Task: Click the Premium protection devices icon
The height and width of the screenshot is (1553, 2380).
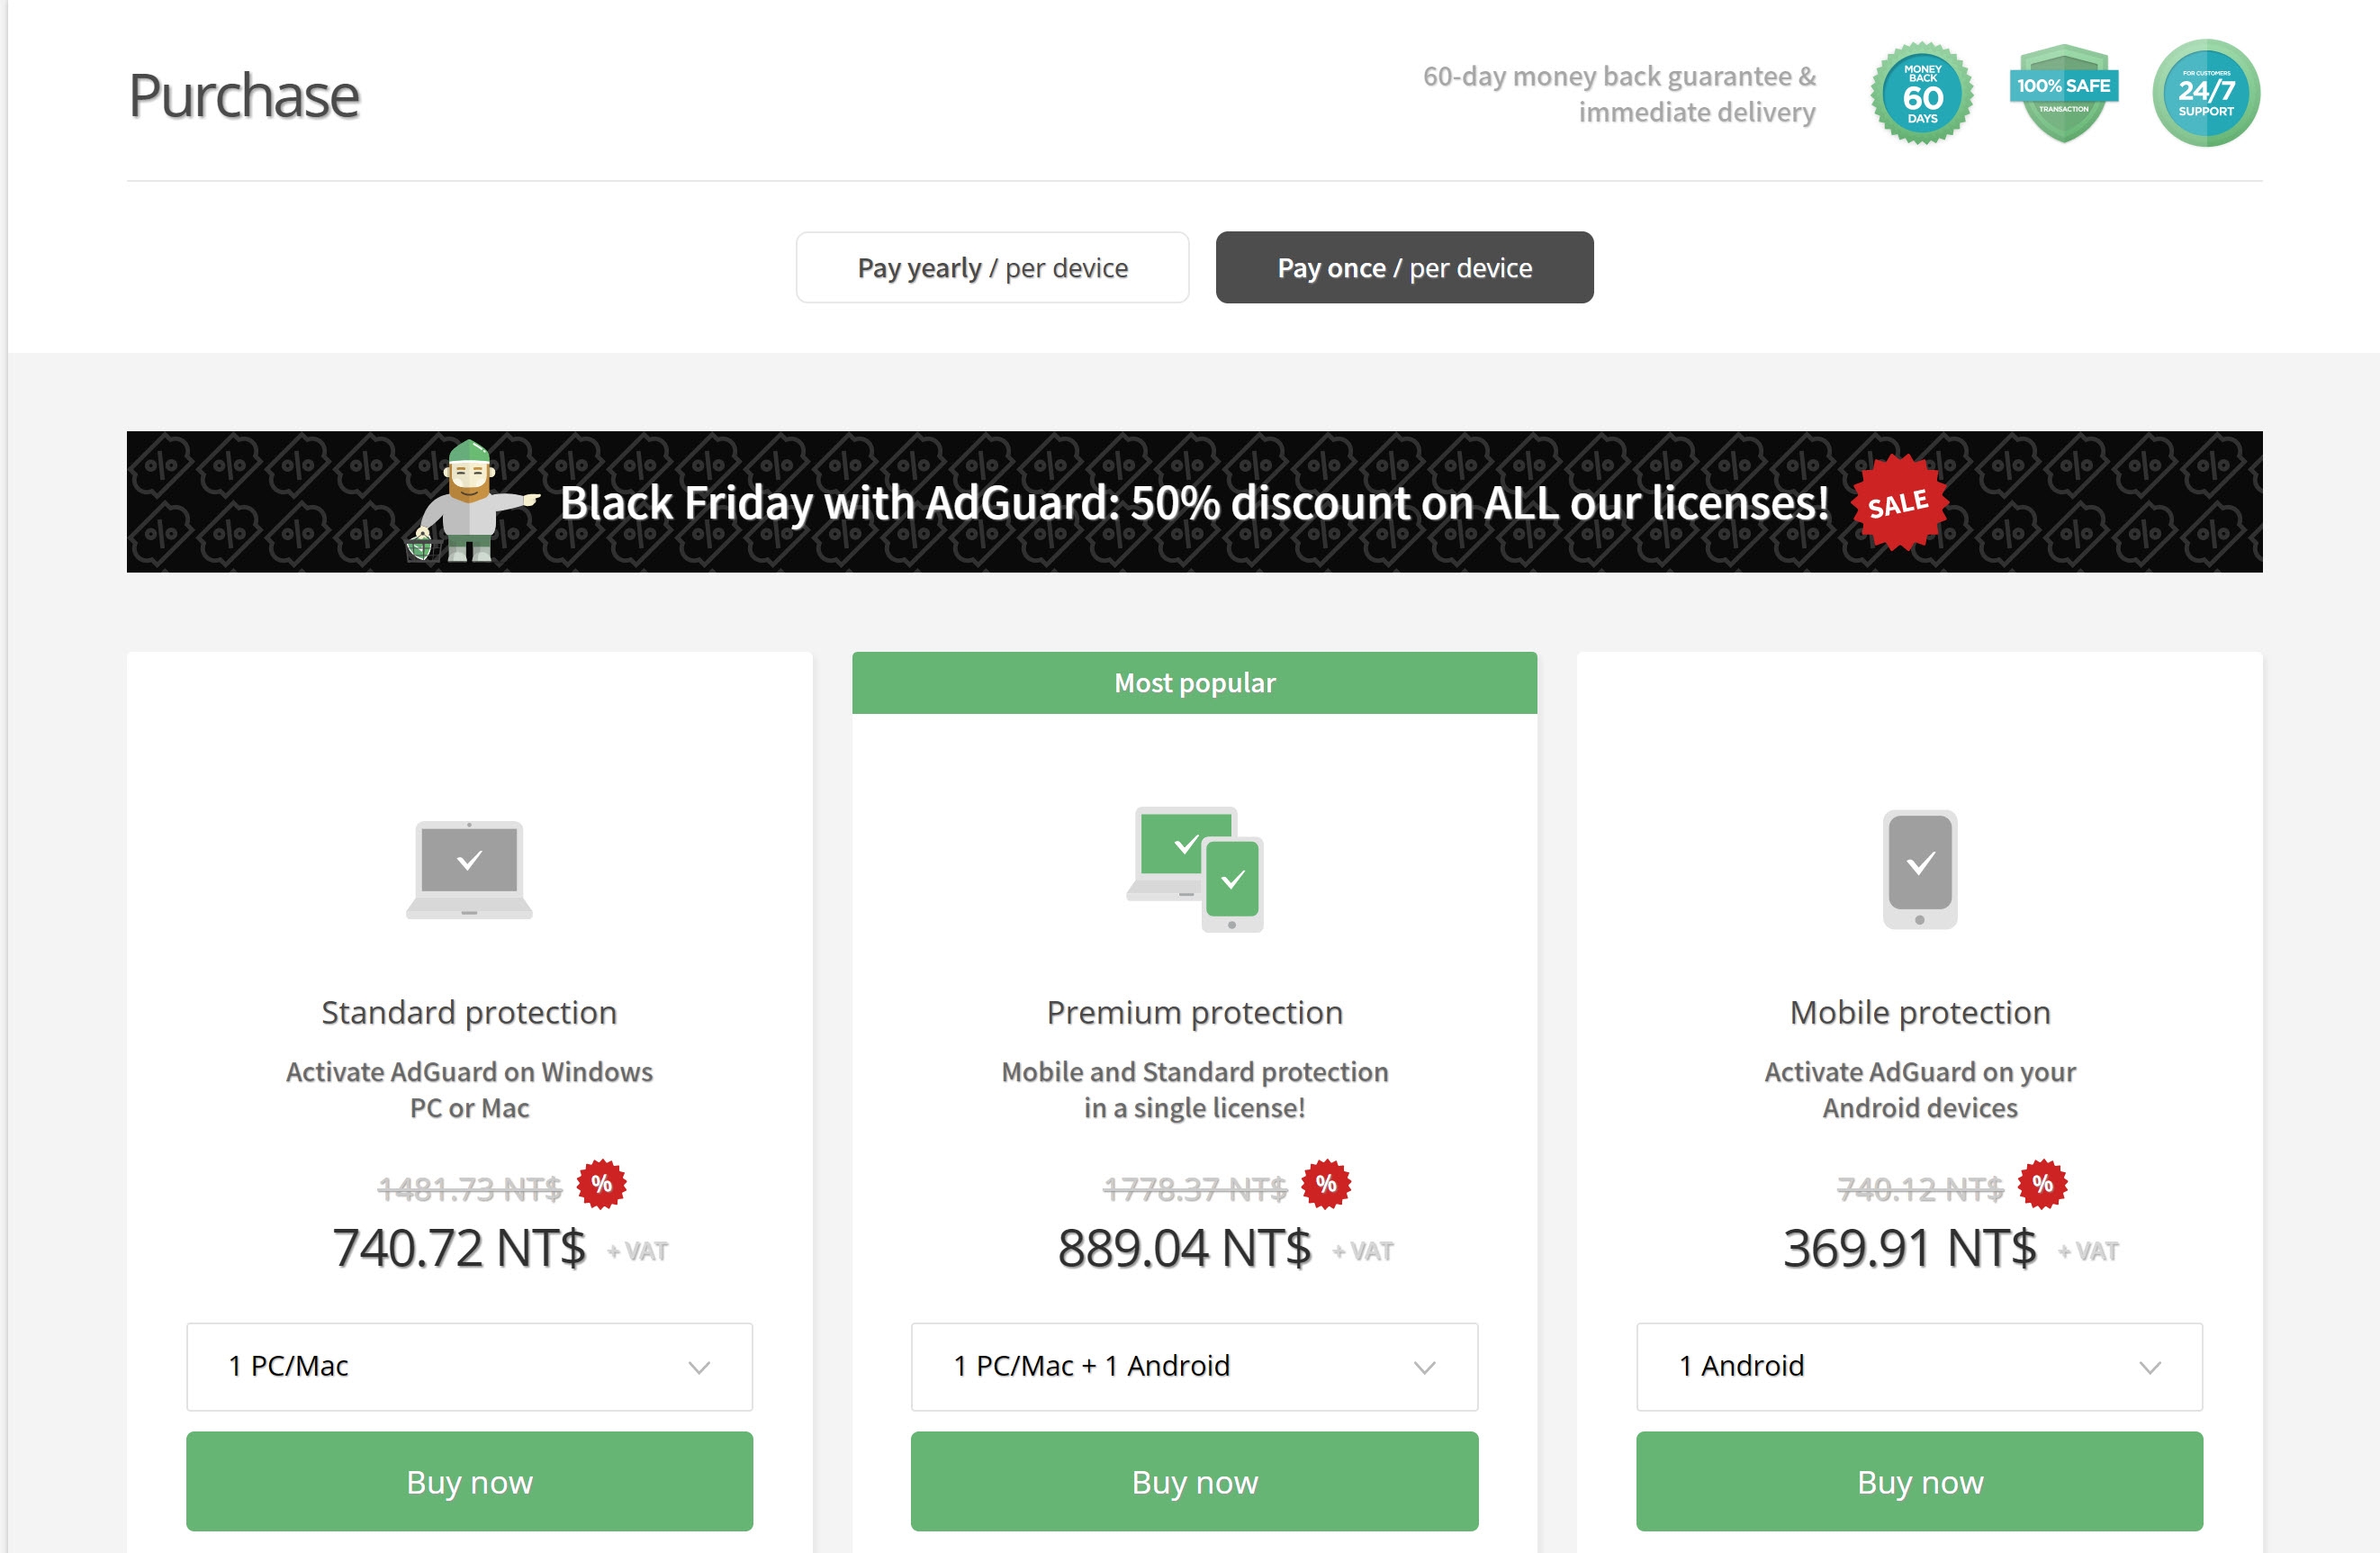Action: coord(1195,869)
